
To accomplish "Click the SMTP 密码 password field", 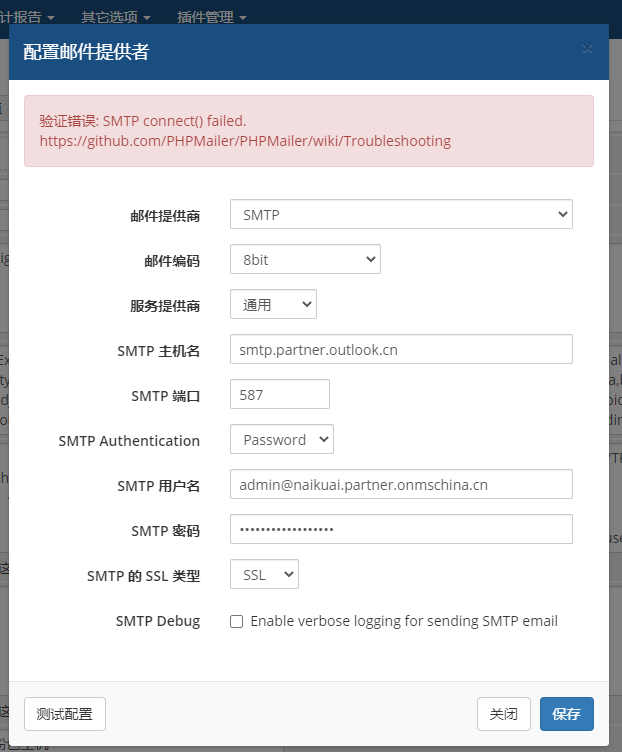I will (401, 529).
